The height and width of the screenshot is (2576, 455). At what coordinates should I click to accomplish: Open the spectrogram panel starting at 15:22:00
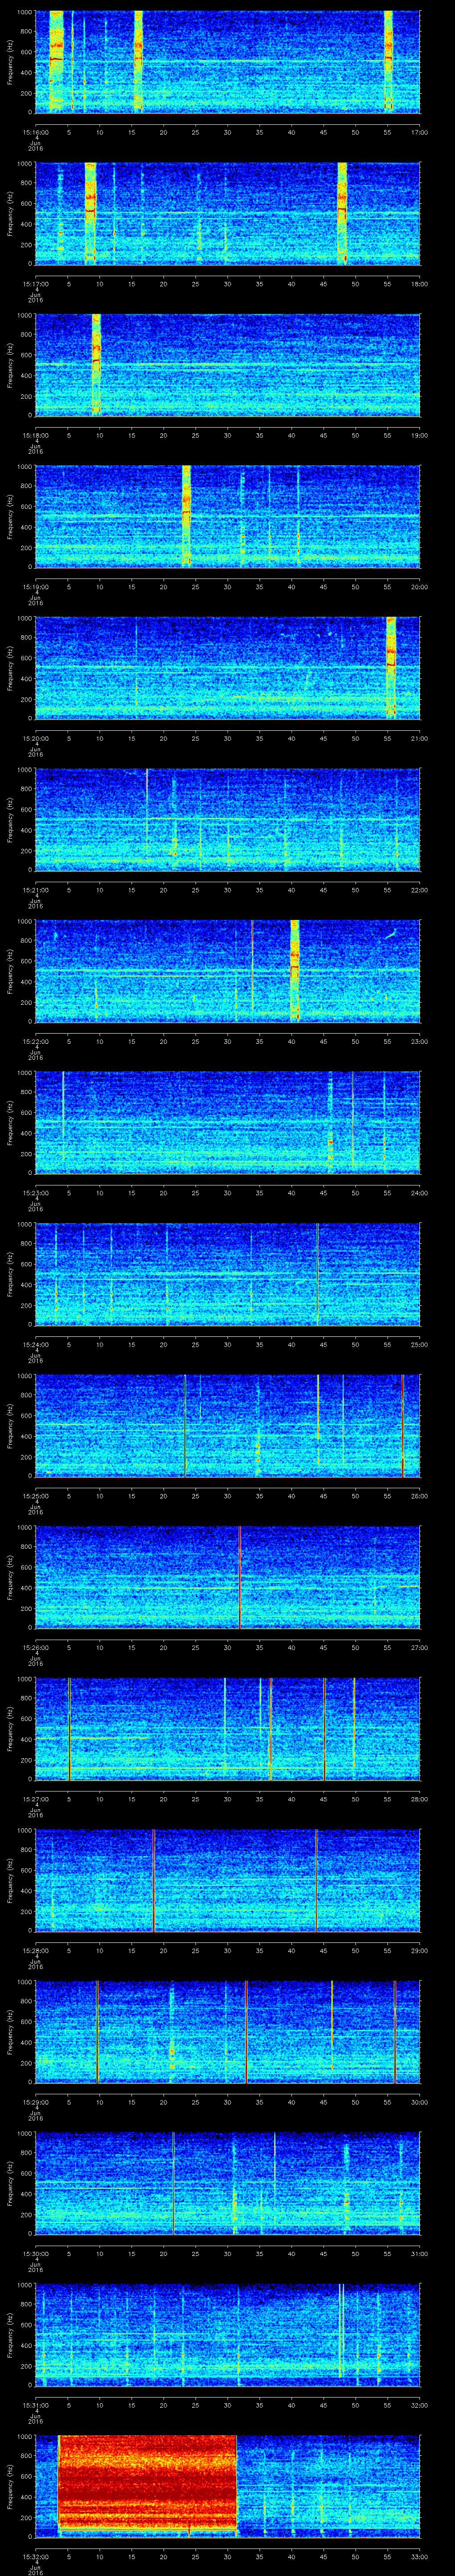(228, 970)
